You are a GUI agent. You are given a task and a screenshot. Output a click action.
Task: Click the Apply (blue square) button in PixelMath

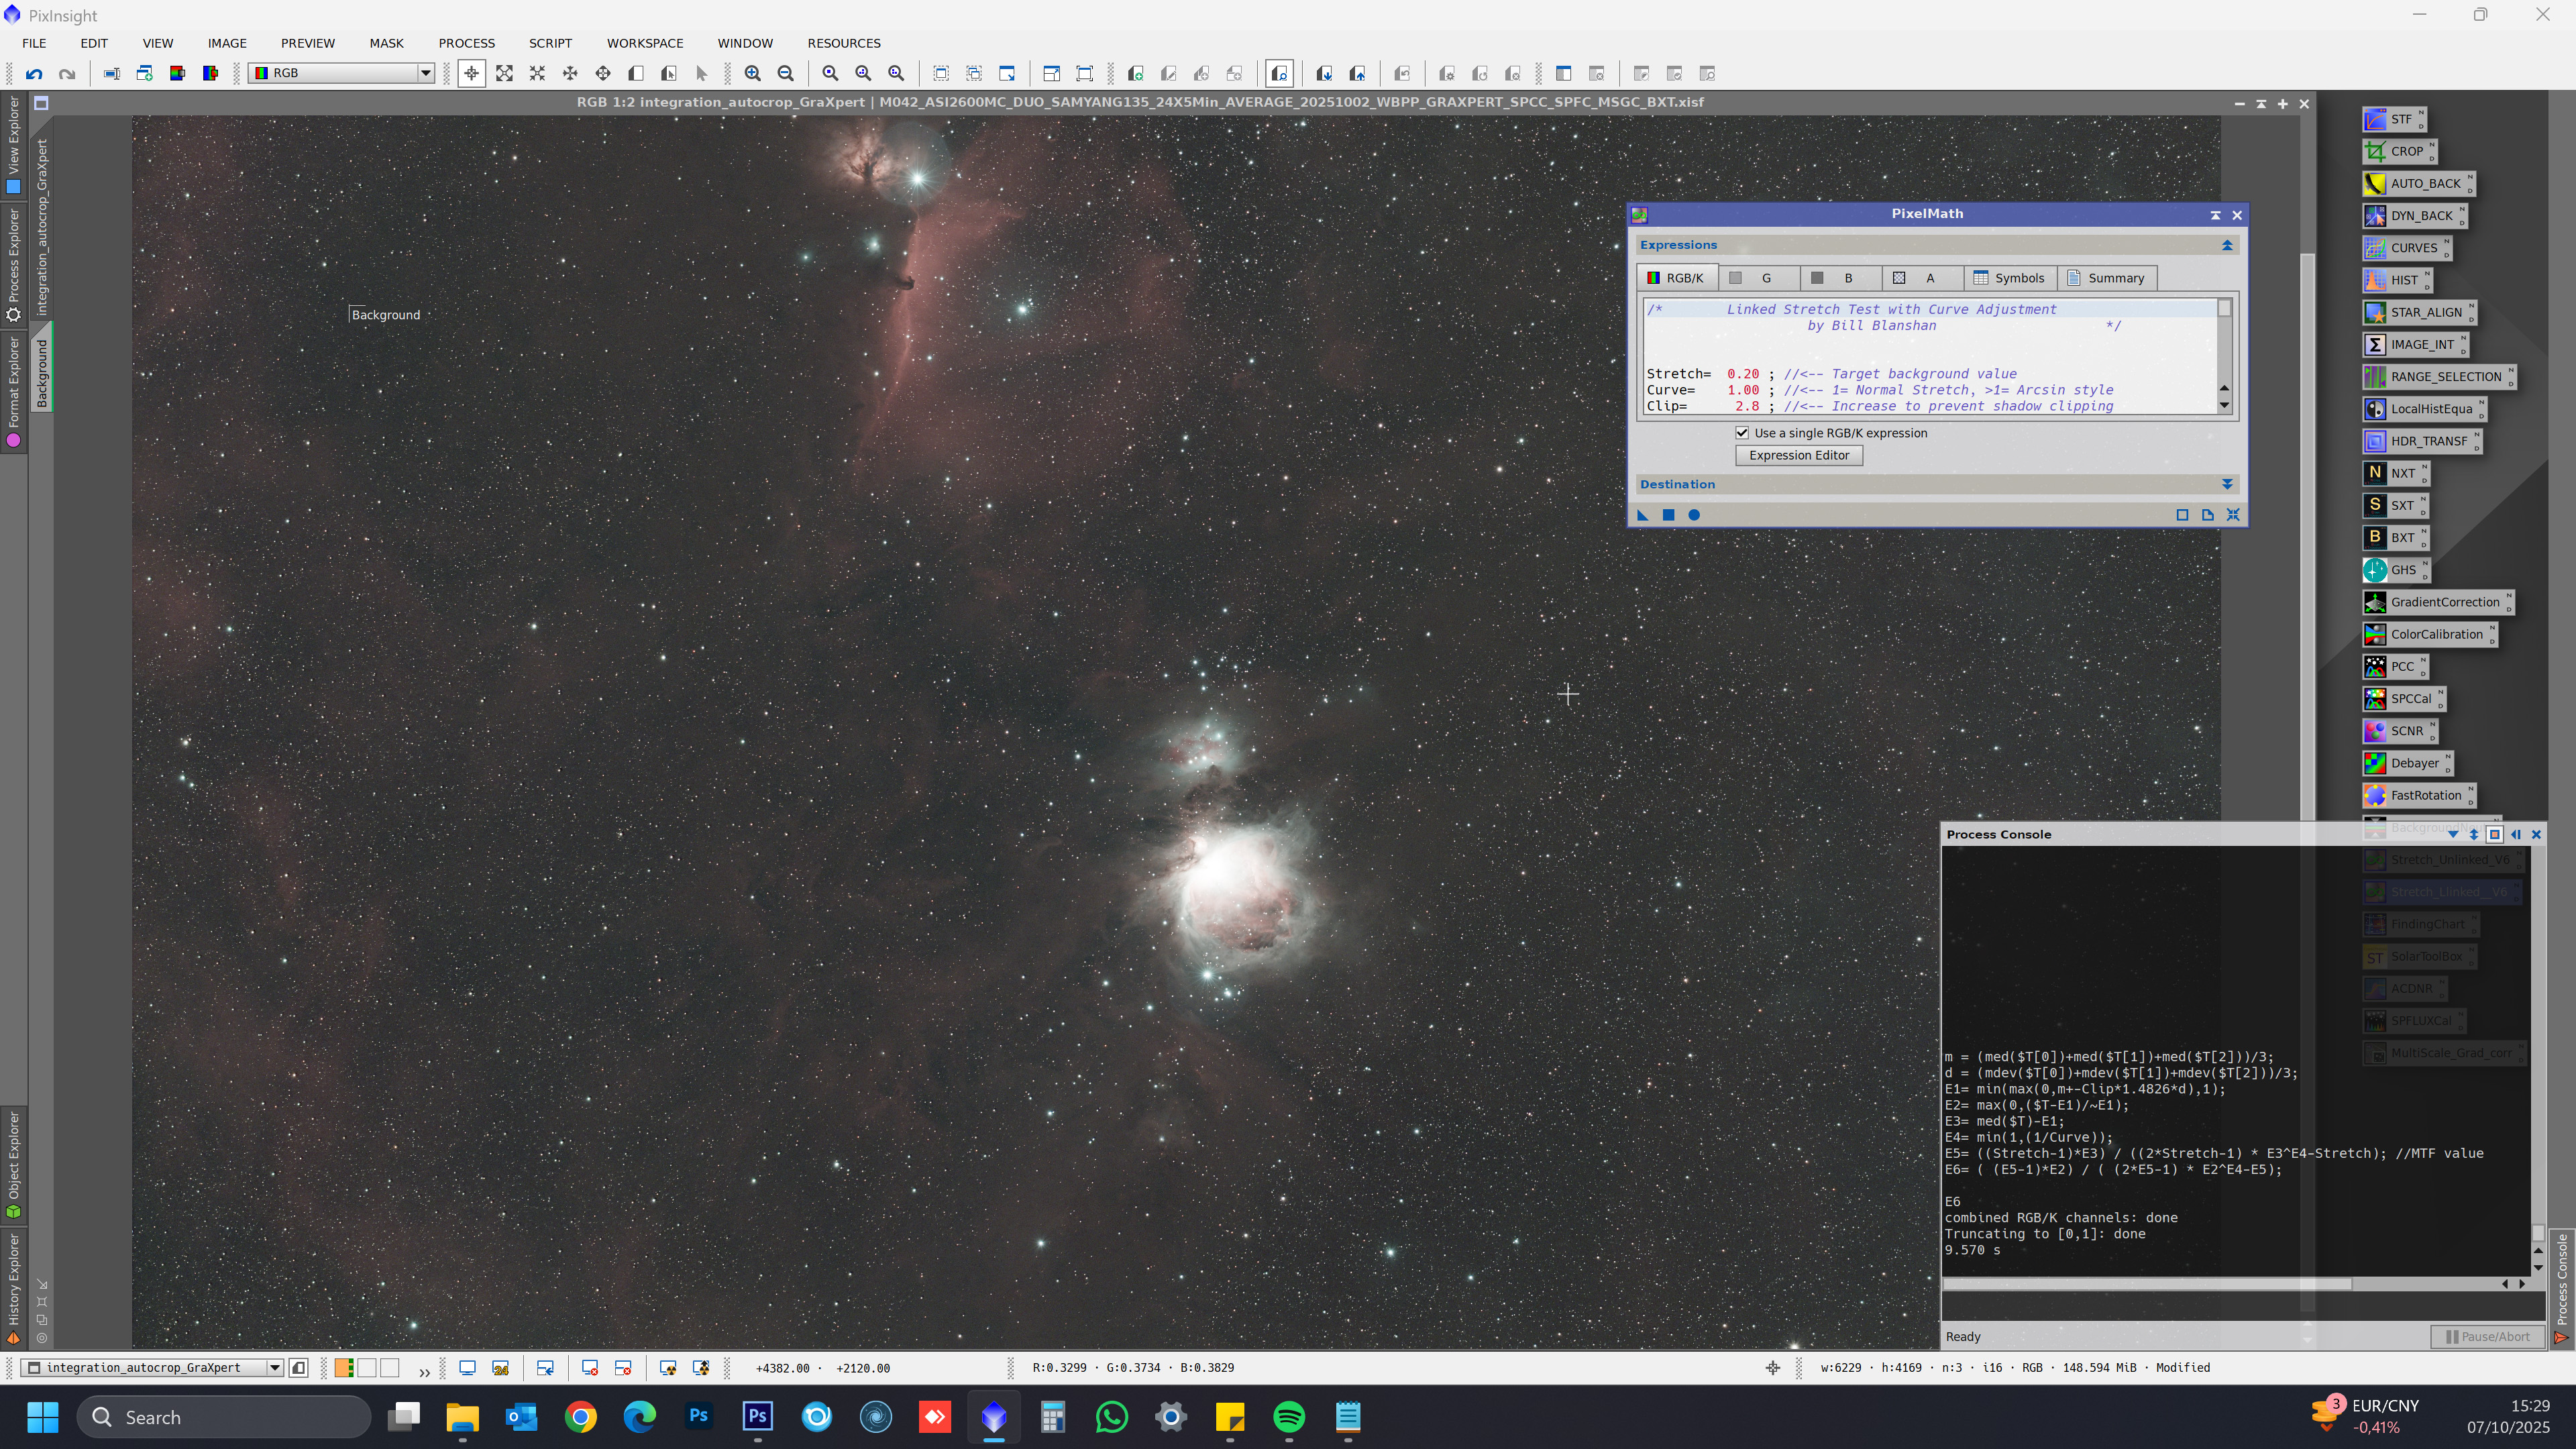click(1668, 515)
